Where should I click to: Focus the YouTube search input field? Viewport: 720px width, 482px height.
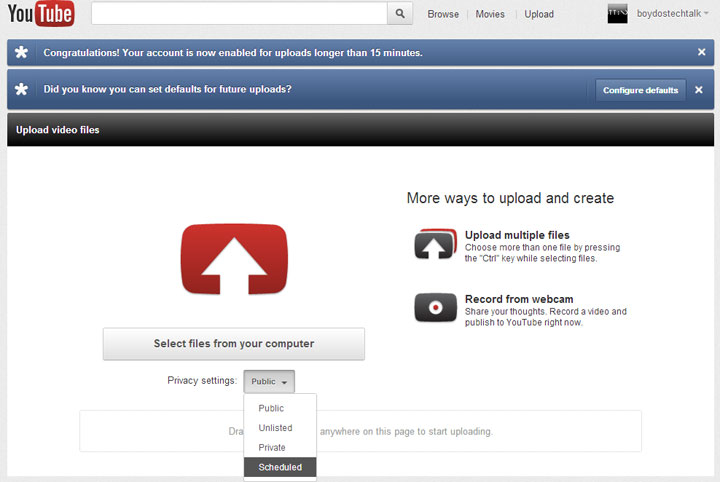tap(238, 13)
